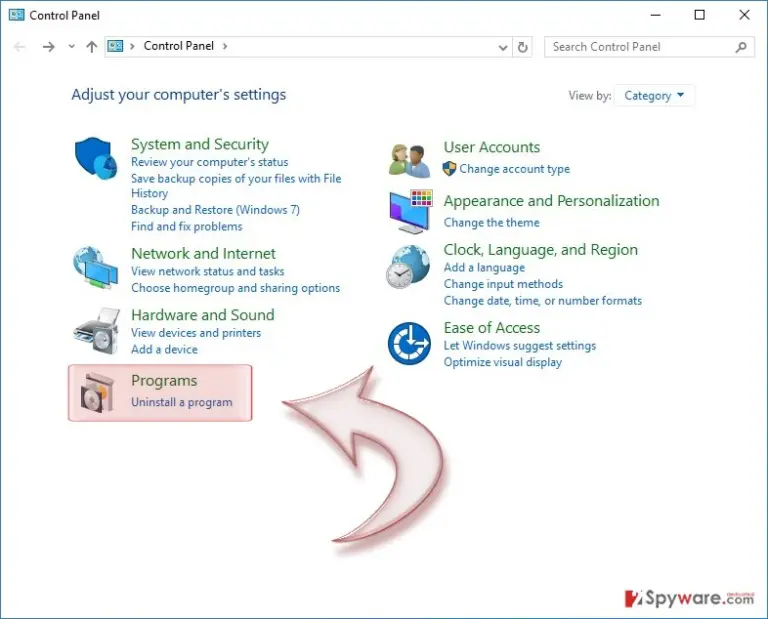Screen dimensions: 768x619
Task: Open the Ease of Access icon
Action: [409, 343]
